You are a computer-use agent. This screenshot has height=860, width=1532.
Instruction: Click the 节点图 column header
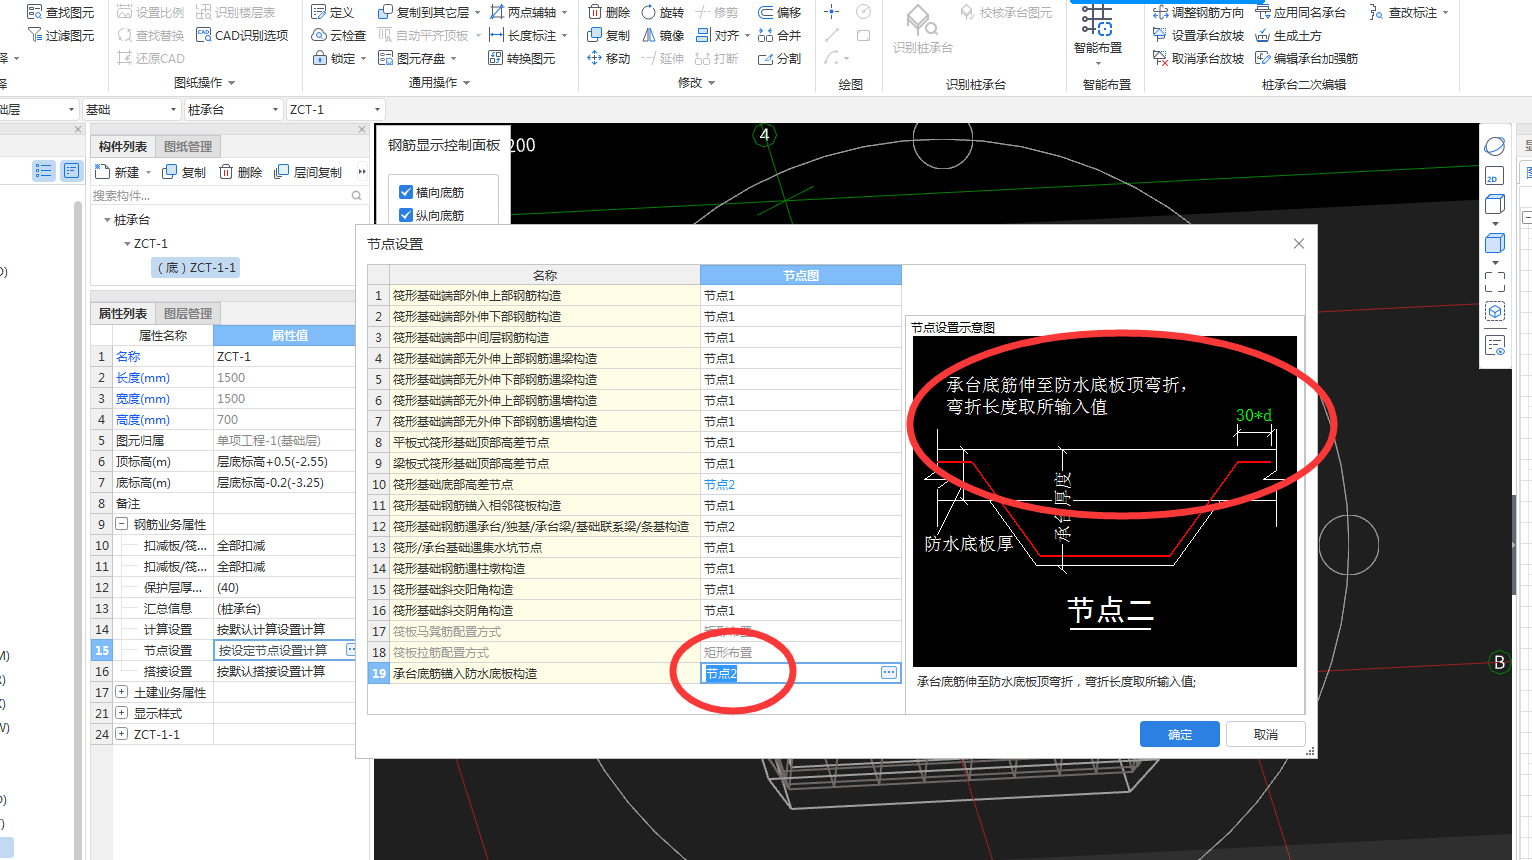pyautogui.click(x=800, y=275)
